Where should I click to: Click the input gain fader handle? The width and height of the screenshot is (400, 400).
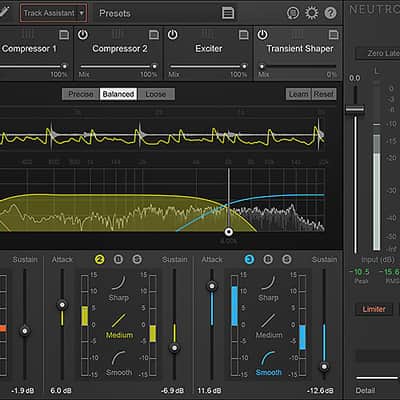pyautogui.click(x=355, y=109)
